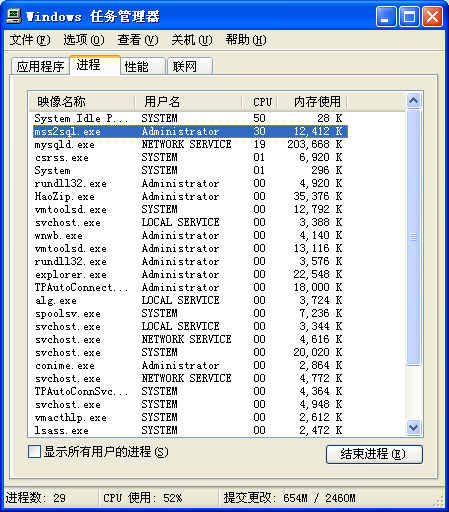This screenshot has height=512, width=449.
Task: Click the Task Manager title bar icon
Action: pos(14,16)
